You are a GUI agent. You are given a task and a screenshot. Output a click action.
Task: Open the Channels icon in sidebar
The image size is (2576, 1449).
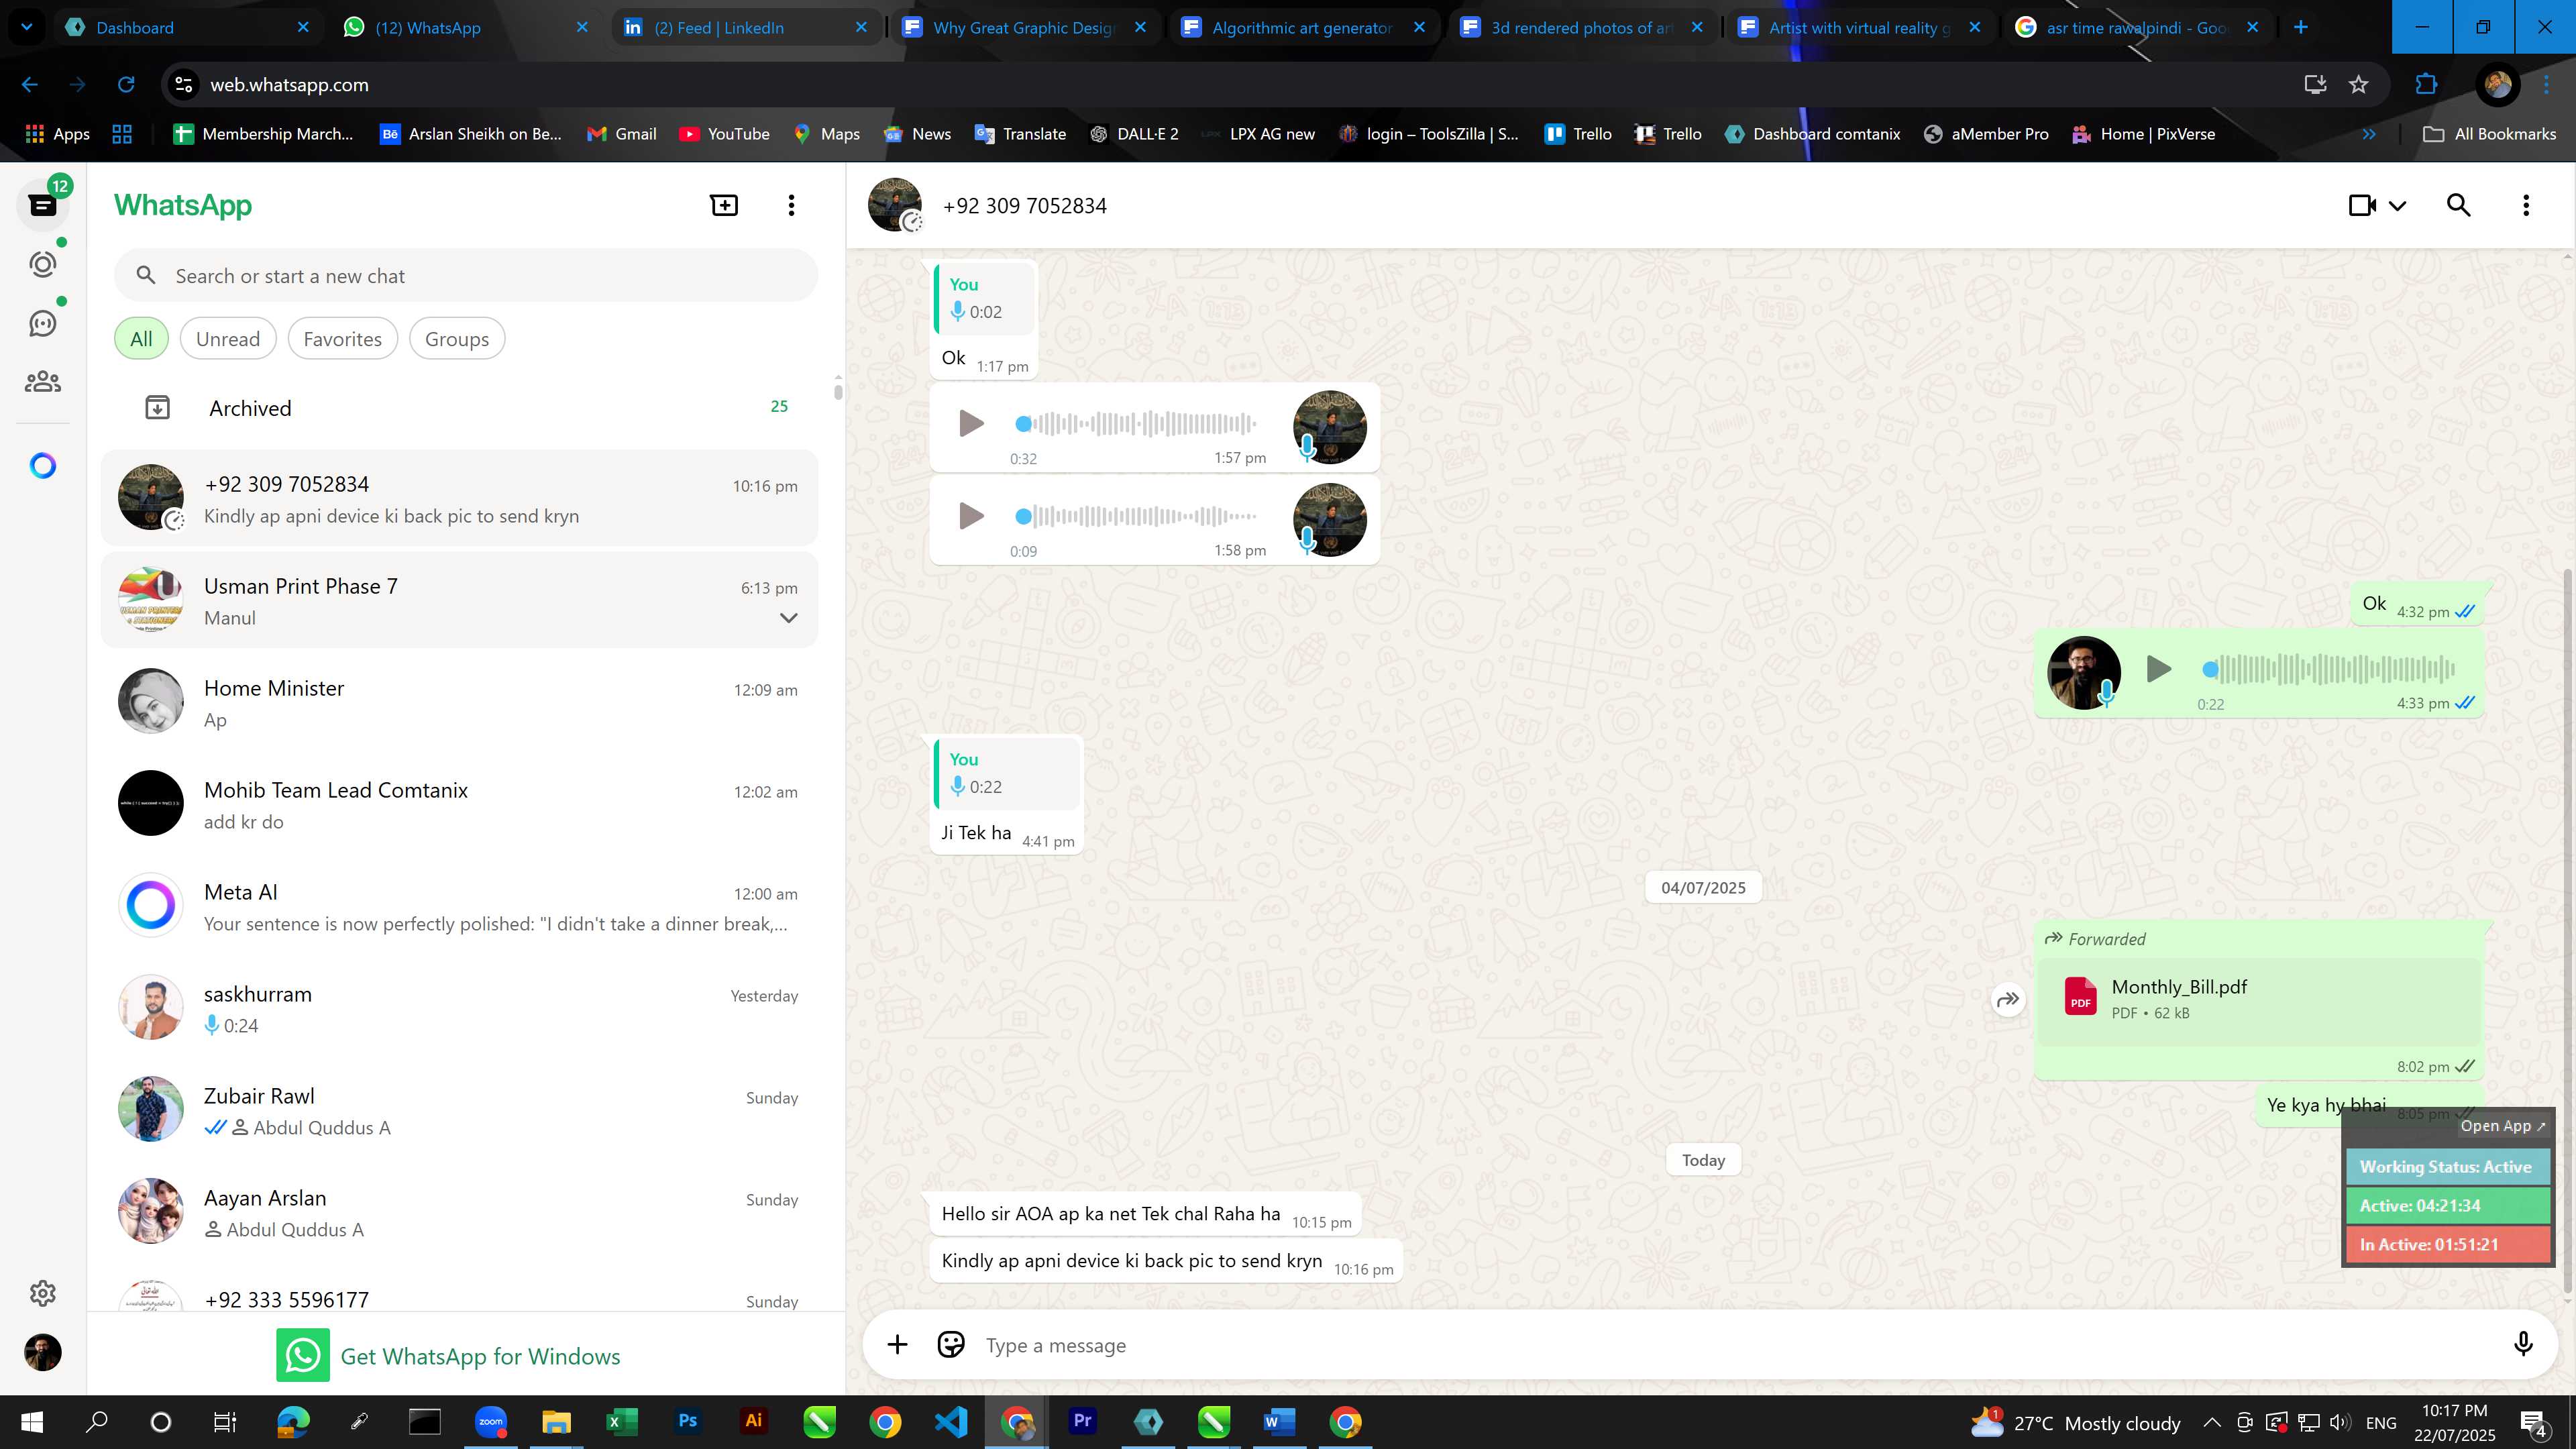tap(43, 323)
